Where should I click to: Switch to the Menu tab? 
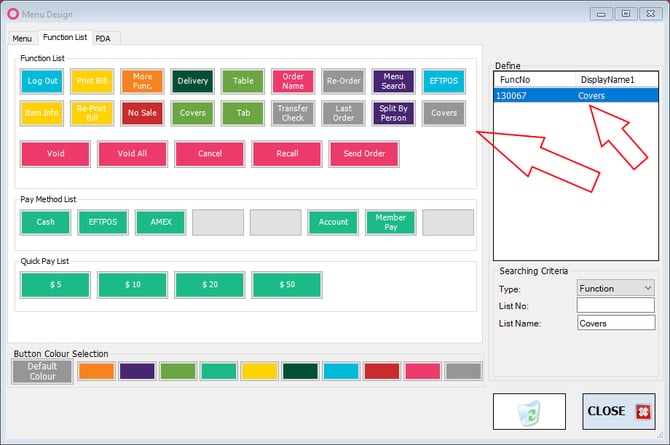point(22,38)
